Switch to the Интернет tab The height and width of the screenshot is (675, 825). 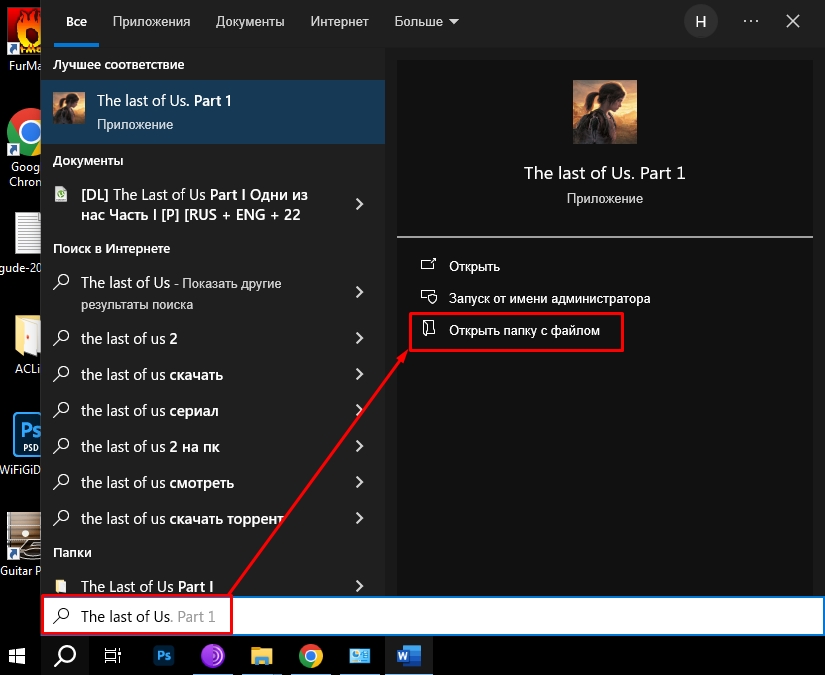coord(339,22)
